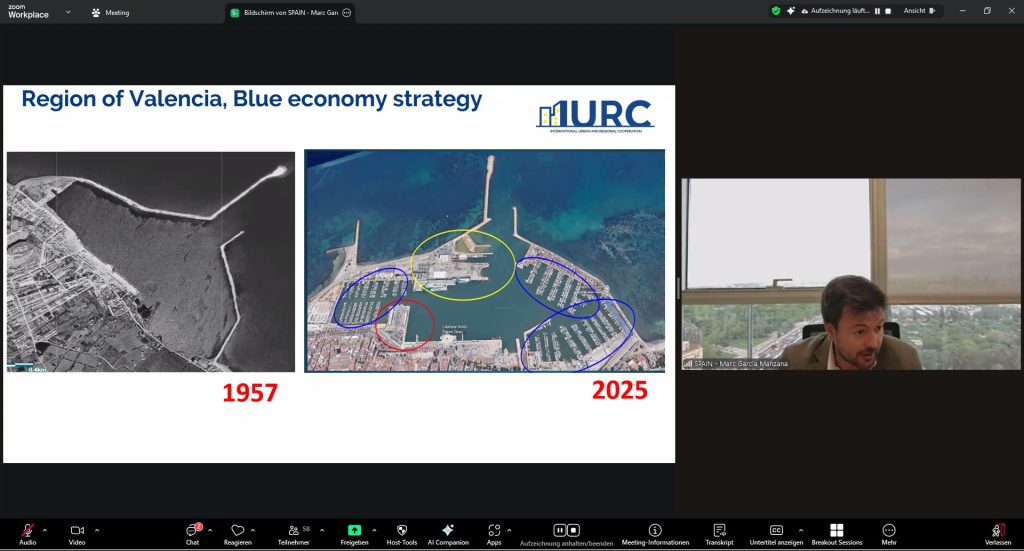1024x551 pixels.
Task: Click the divider handle between slide and video
Action: pyautogui.click(x=678, y=287)
